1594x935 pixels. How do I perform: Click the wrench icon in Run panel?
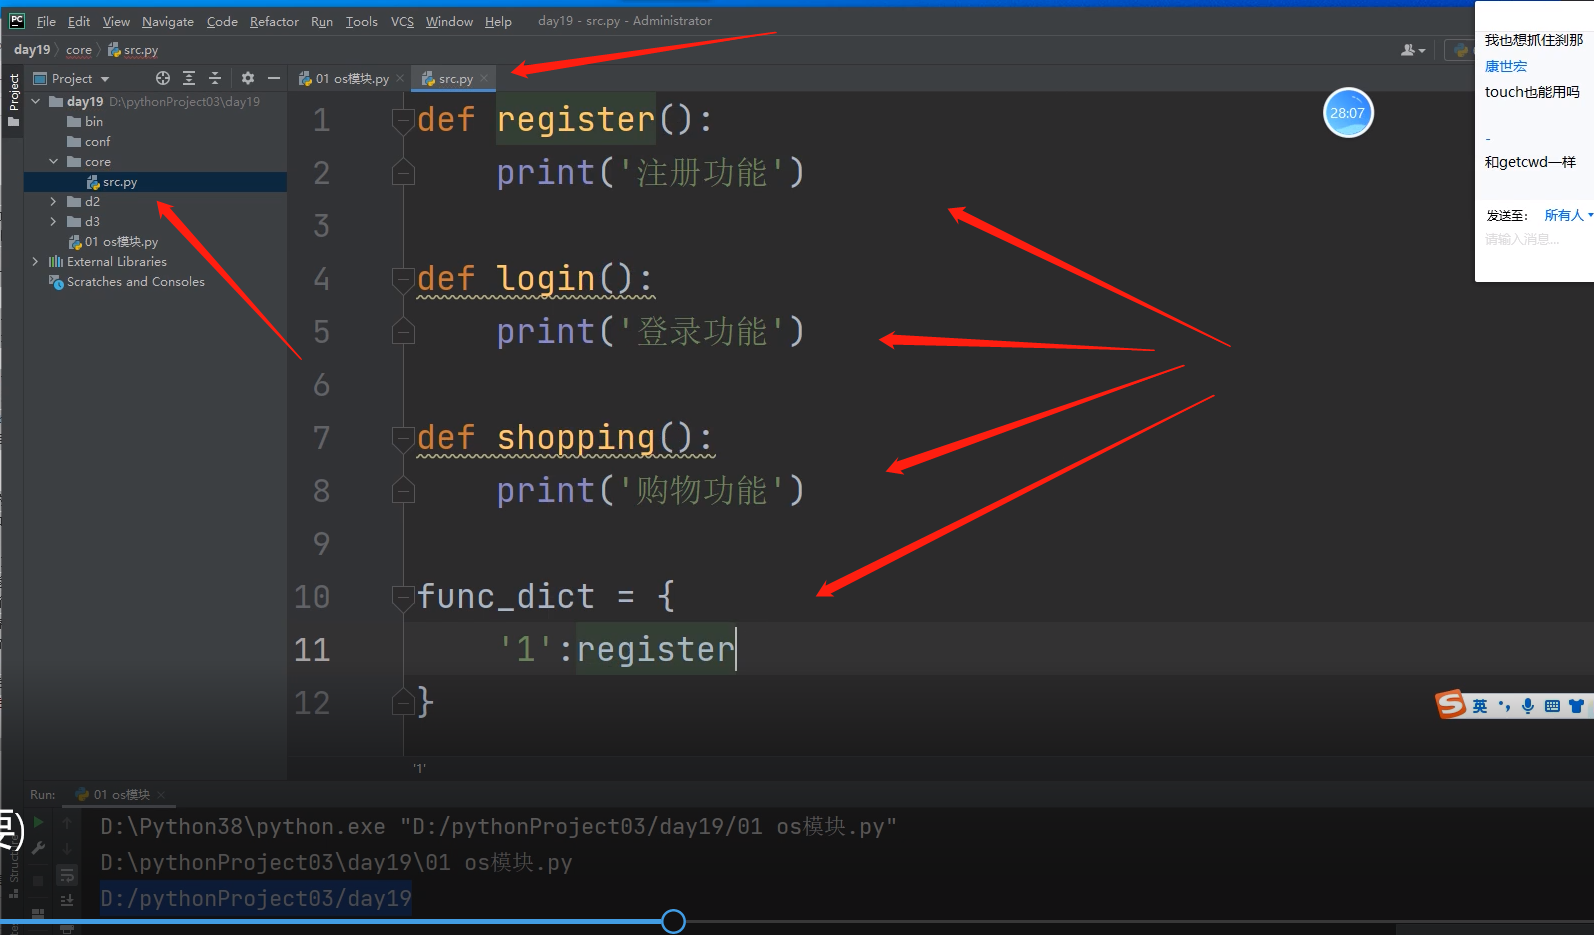coord(38,848)
